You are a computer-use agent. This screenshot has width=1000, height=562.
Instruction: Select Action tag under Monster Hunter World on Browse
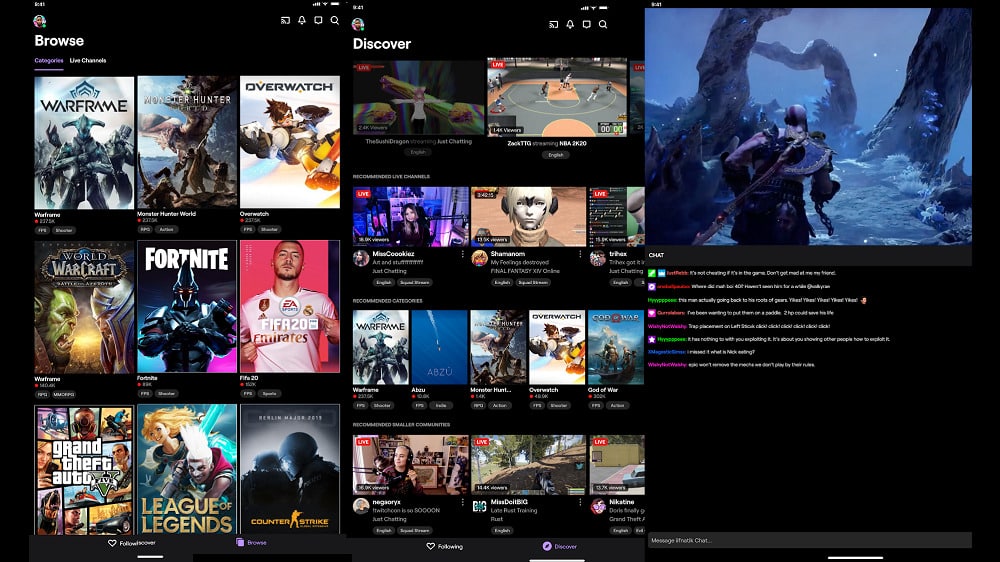coord(166,230)
